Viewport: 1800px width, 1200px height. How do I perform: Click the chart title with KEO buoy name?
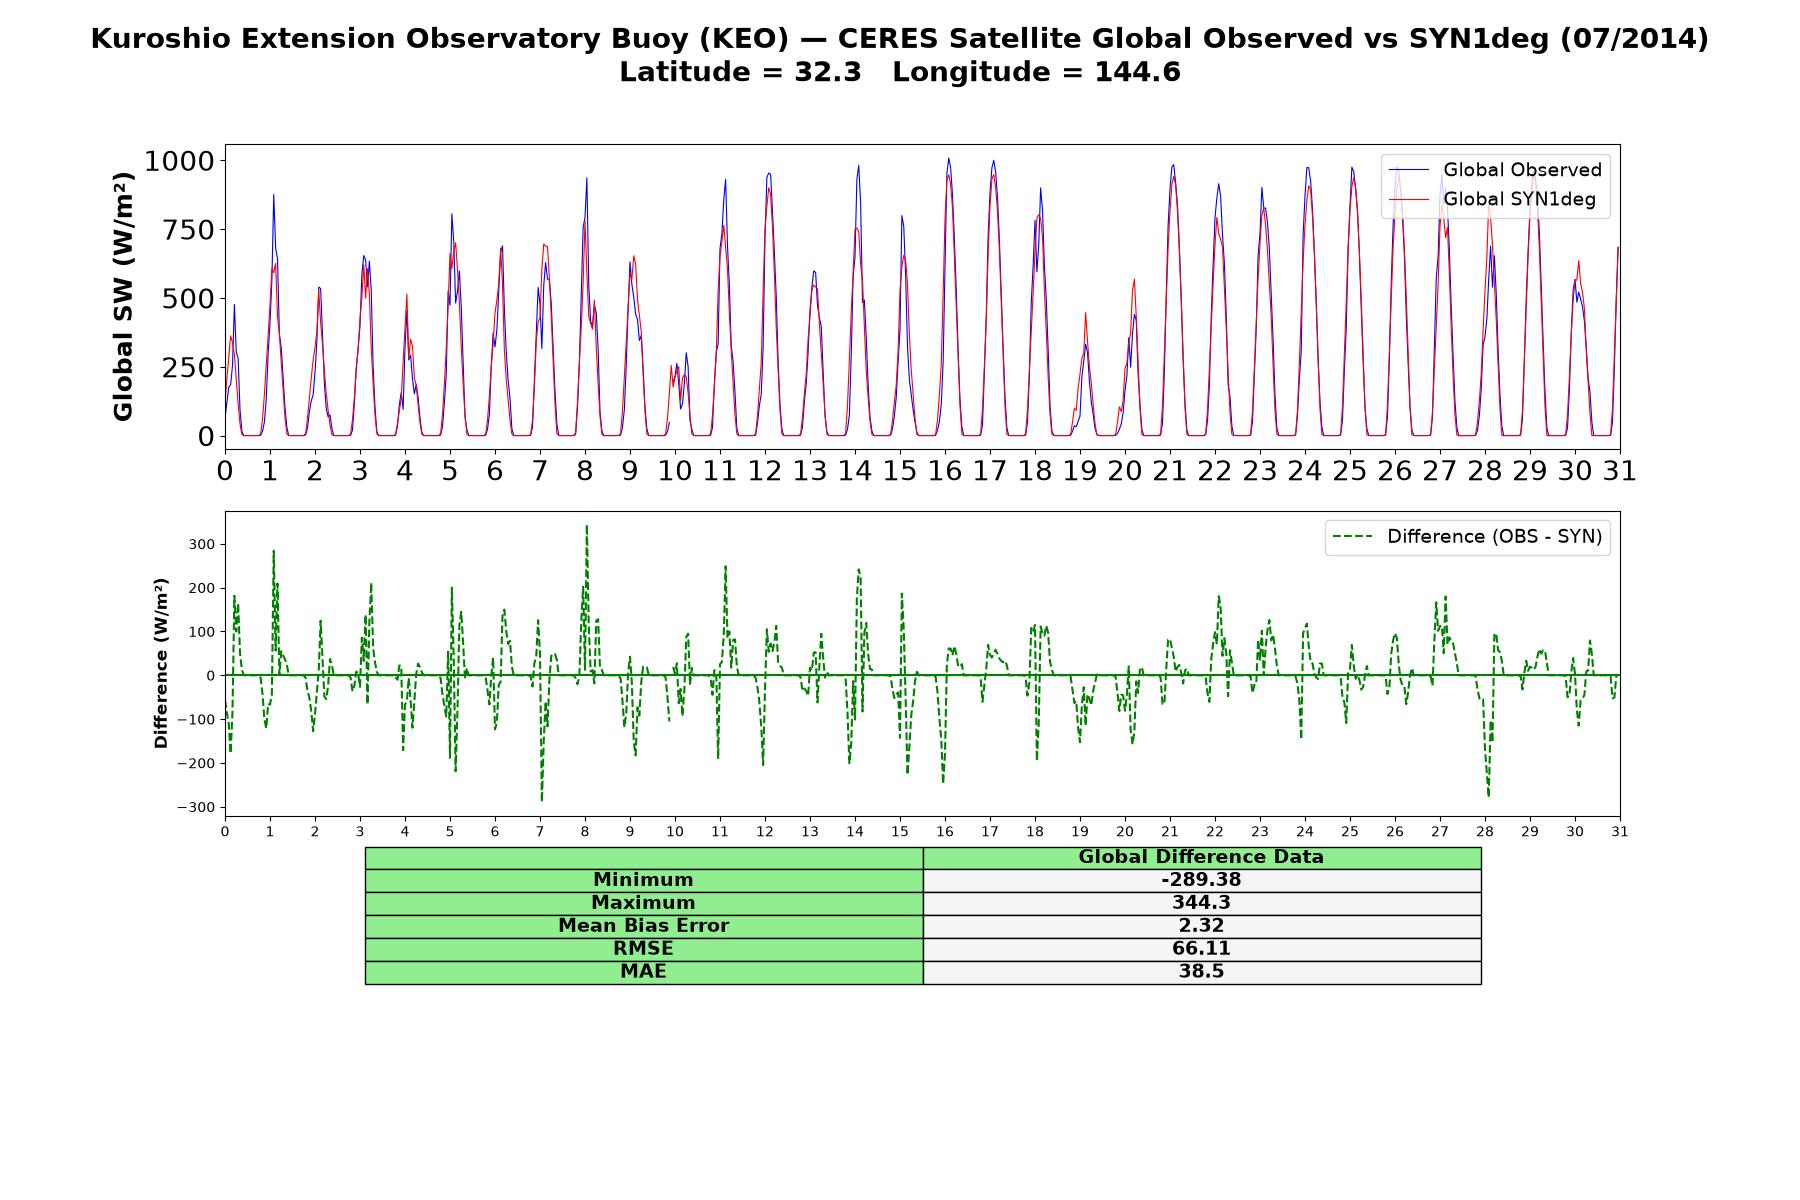point(900,39)
